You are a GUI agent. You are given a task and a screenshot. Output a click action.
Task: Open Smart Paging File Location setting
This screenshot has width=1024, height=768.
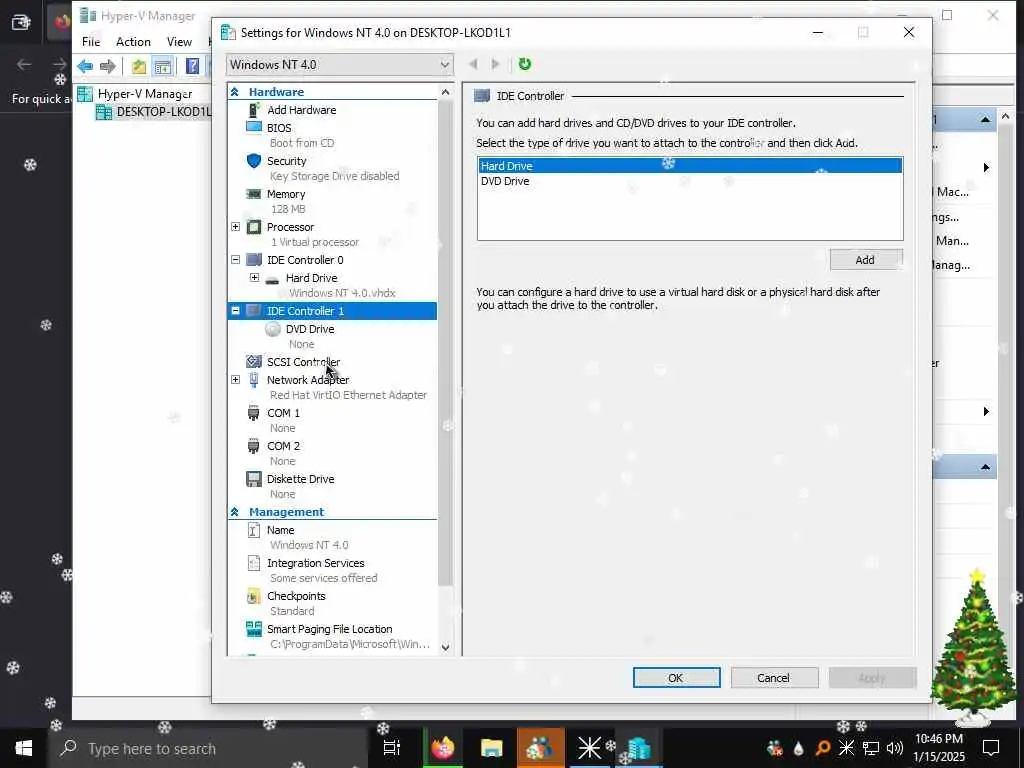coord(329,629)
